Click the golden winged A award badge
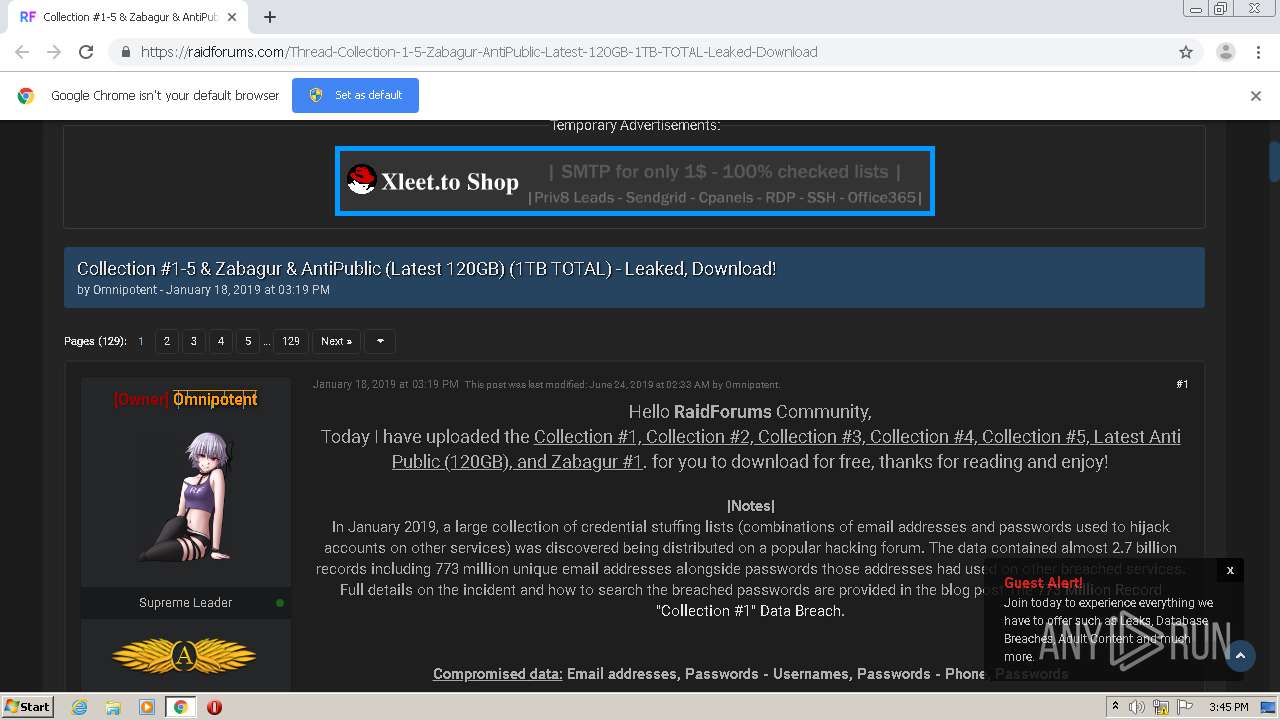This screenshot has height=720, width=1280. pyautogui.click(x=184, y=656)
